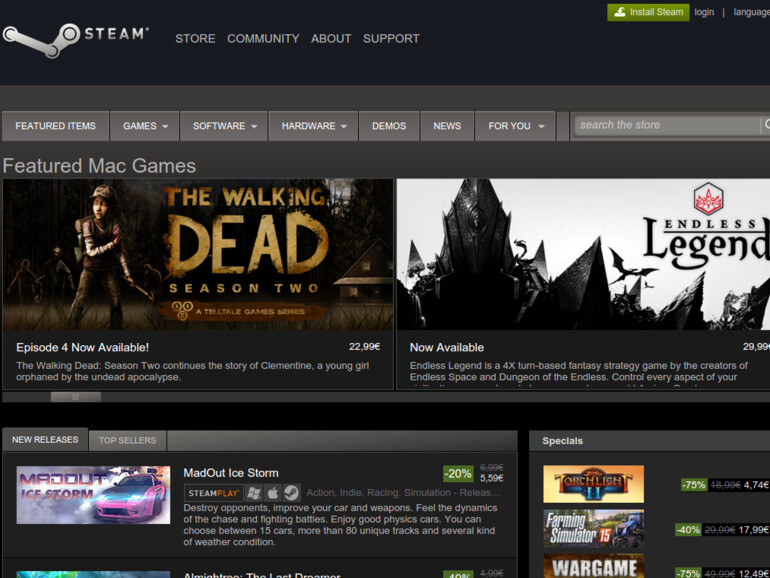Expand the FOR YOU dropdown menu
The width and height of the screenshot is (770, 578).
point(515,126)
